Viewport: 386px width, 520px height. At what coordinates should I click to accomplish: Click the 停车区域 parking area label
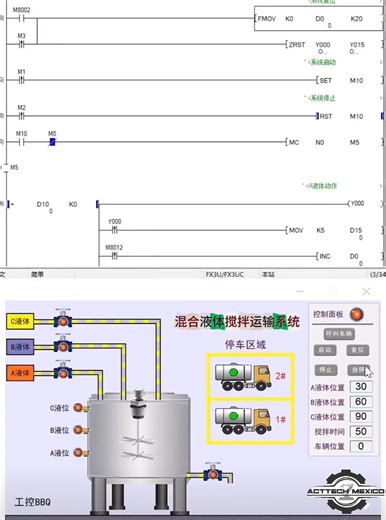pos(245,344)
